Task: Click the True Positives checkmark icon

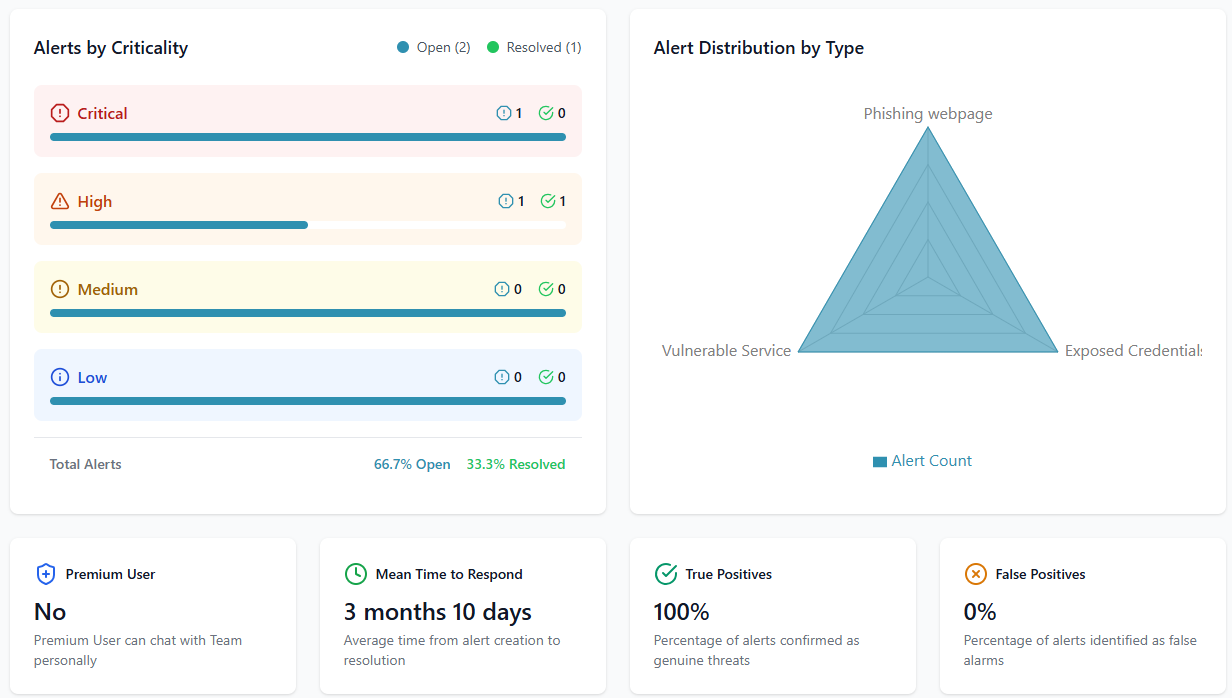Action: [665, 574]
